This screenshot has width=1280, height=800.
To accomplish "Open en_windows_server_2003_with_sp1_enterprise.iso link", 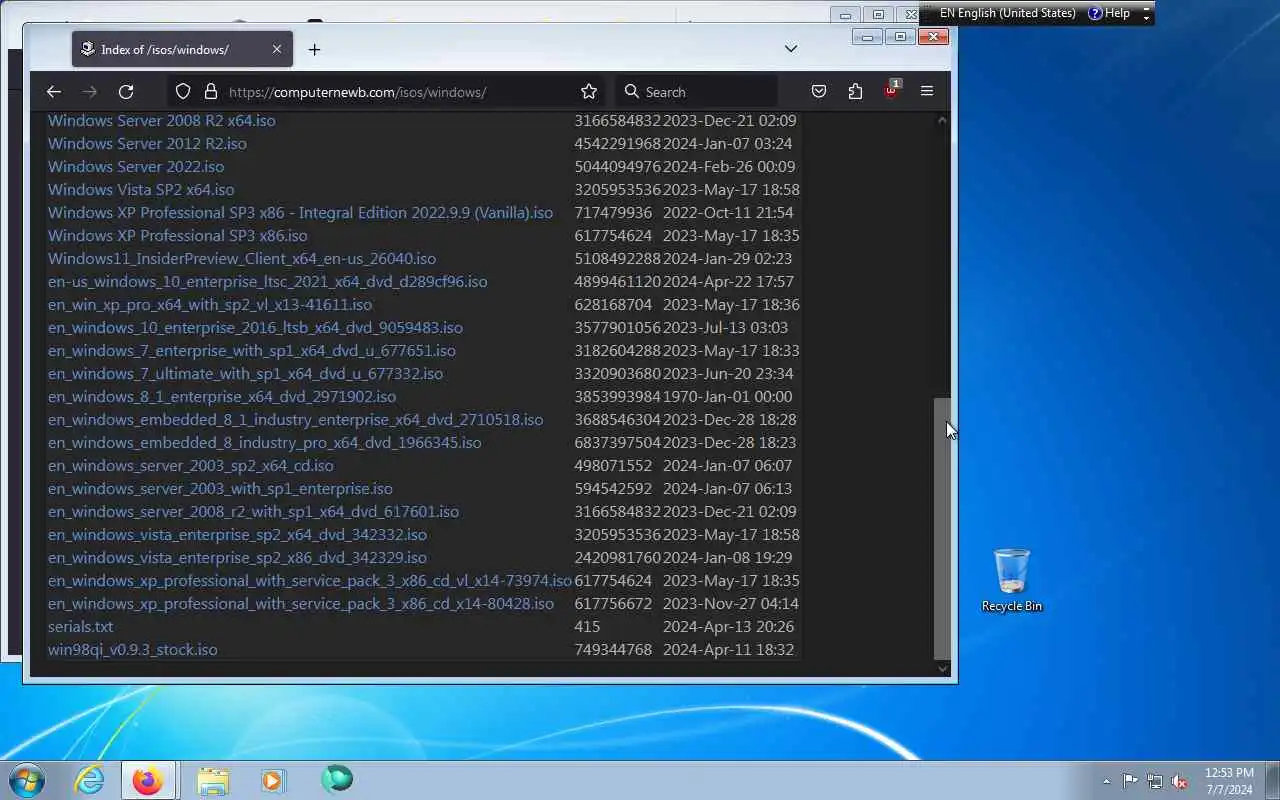I will tap(220, 488).
